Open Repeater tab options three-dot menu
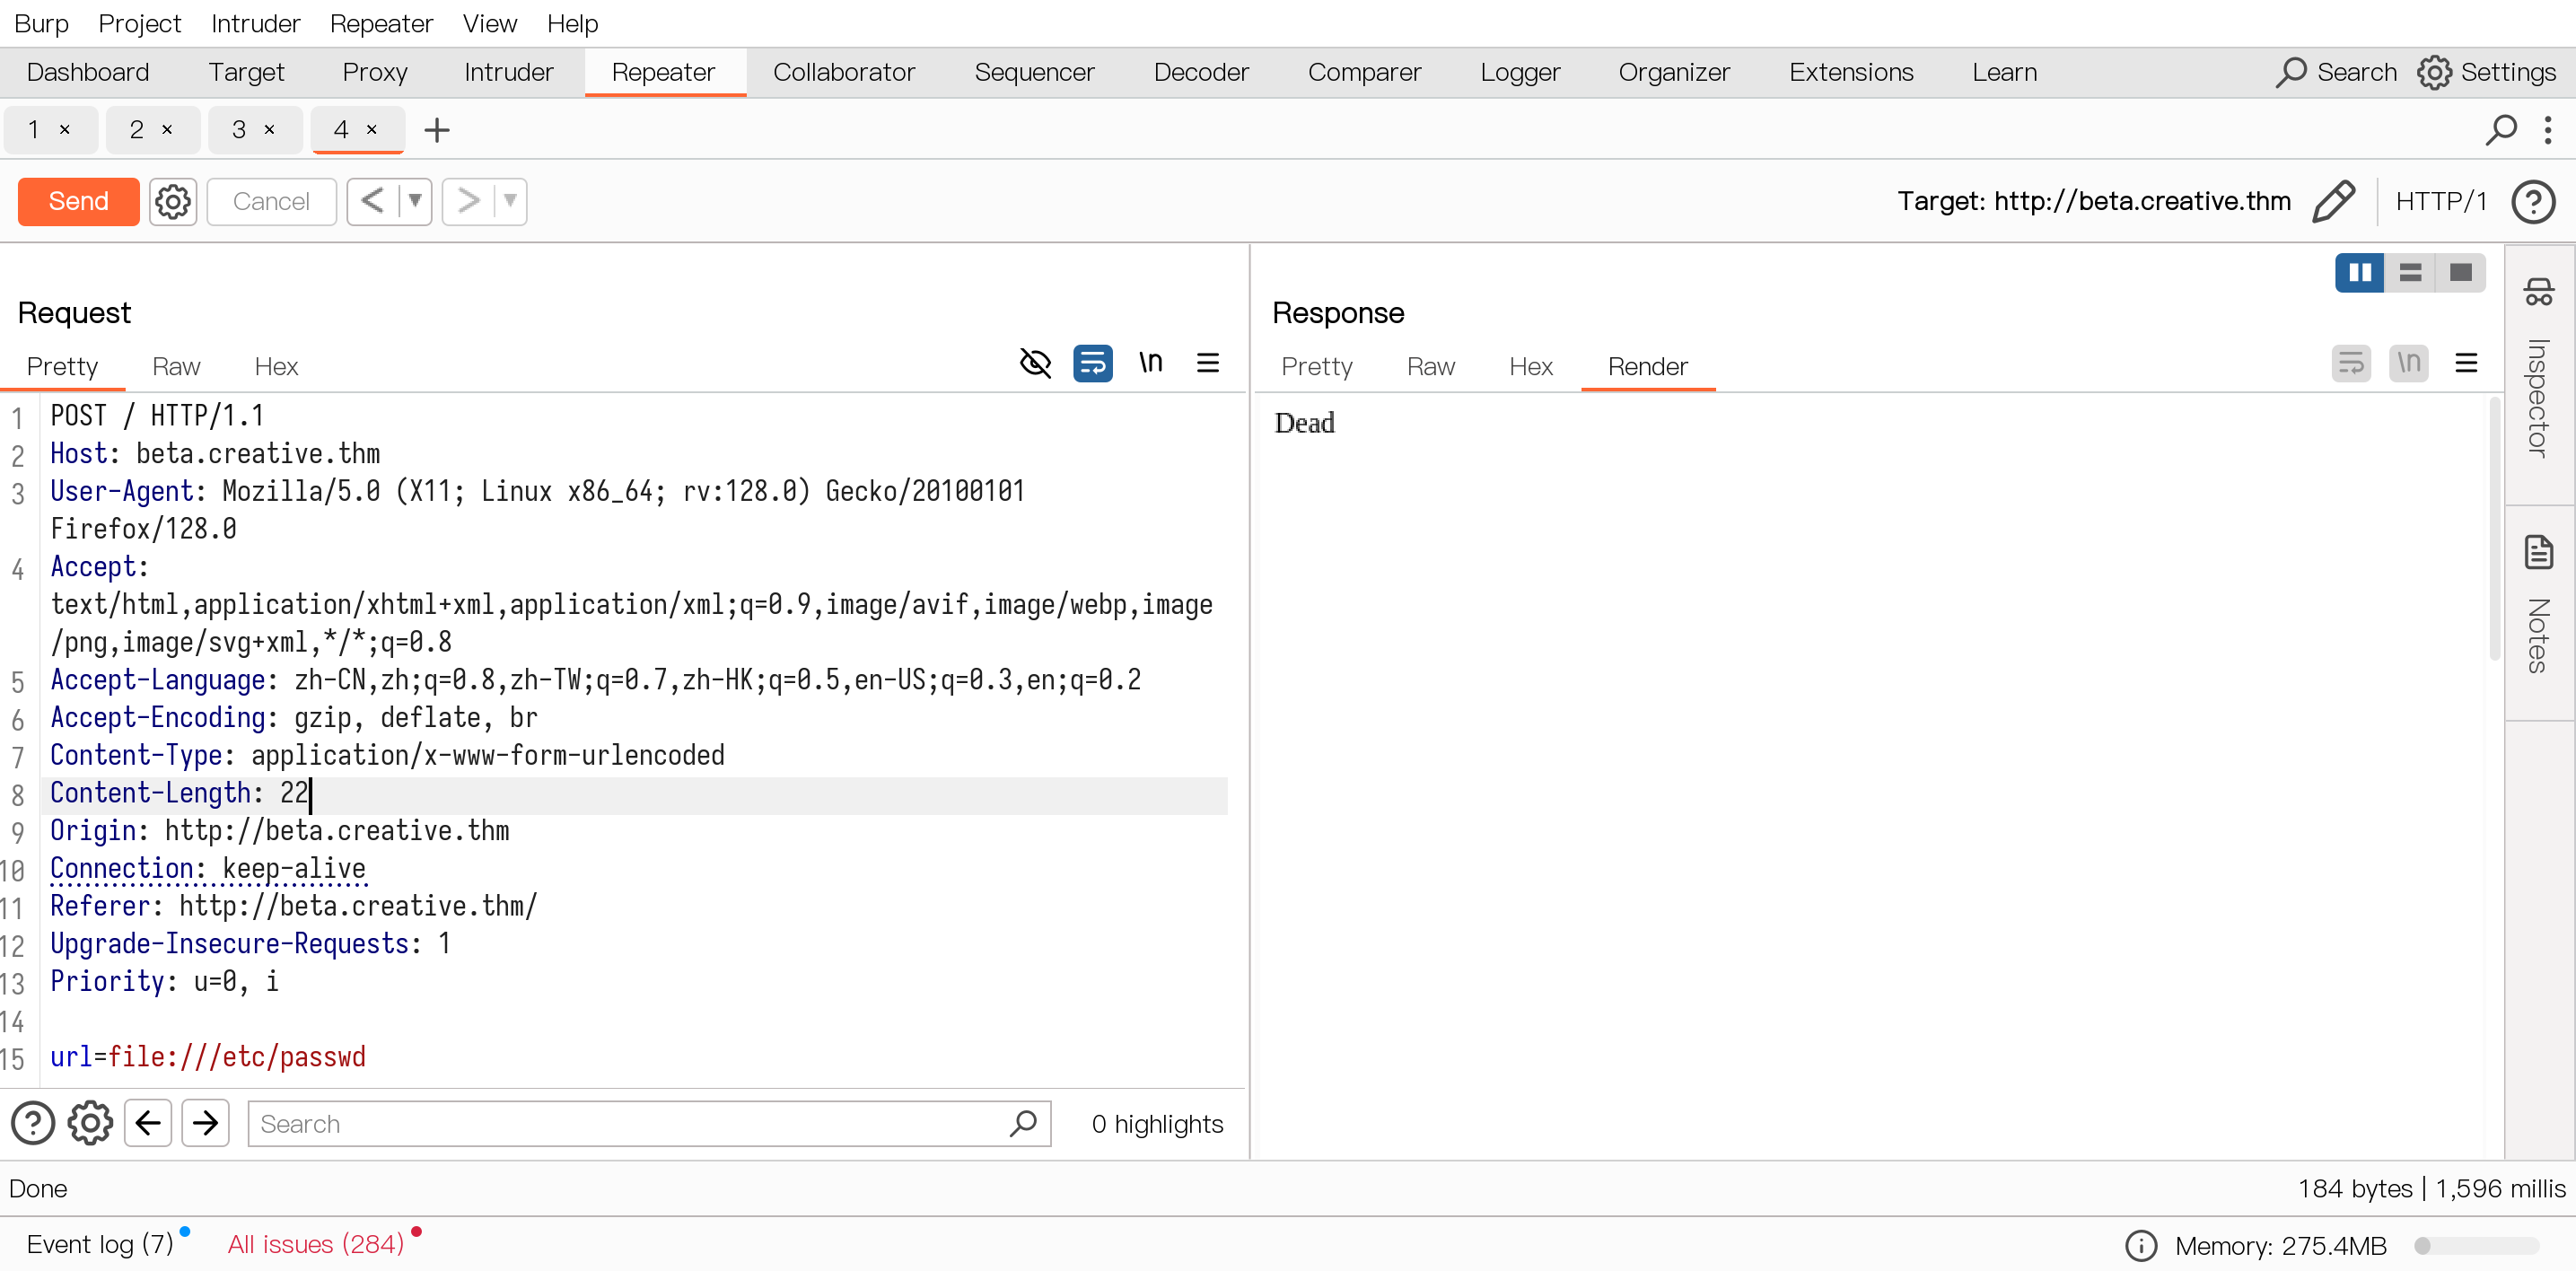Viewport: 2576px width, 1271px height. click(x=2547, y=130)
